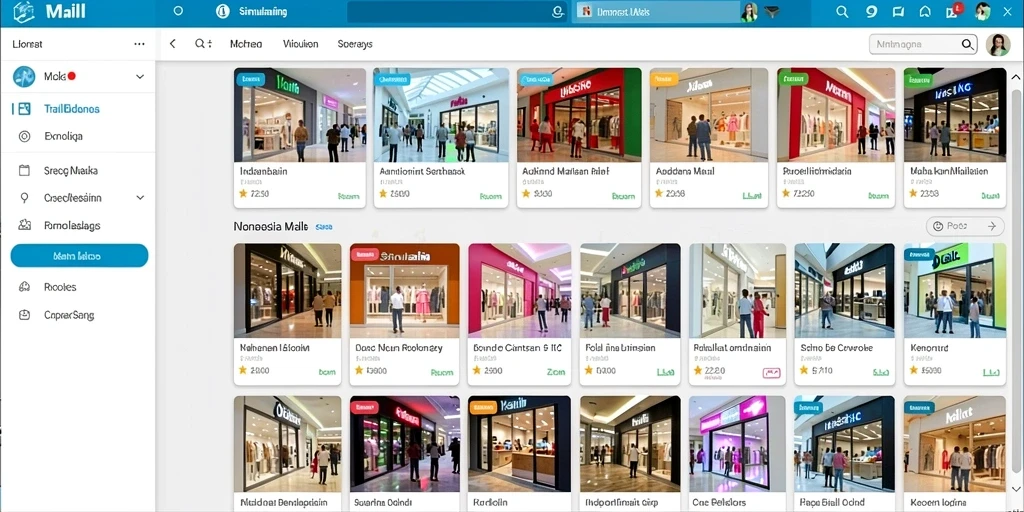Open the three-dots menu beside Lloreat

tap(139, 44)
